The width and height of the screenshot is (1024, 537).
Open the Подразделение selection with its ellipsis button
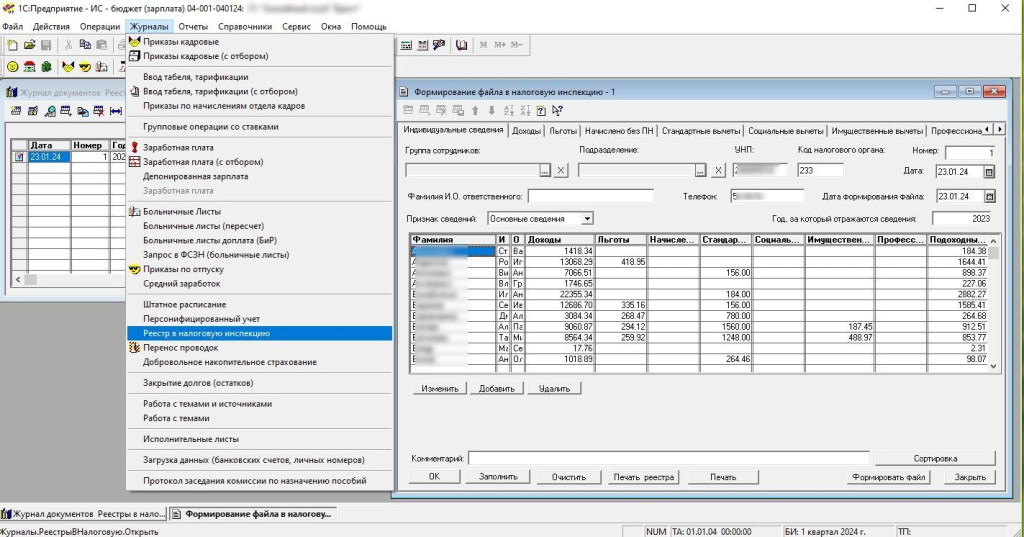point(699,171)
